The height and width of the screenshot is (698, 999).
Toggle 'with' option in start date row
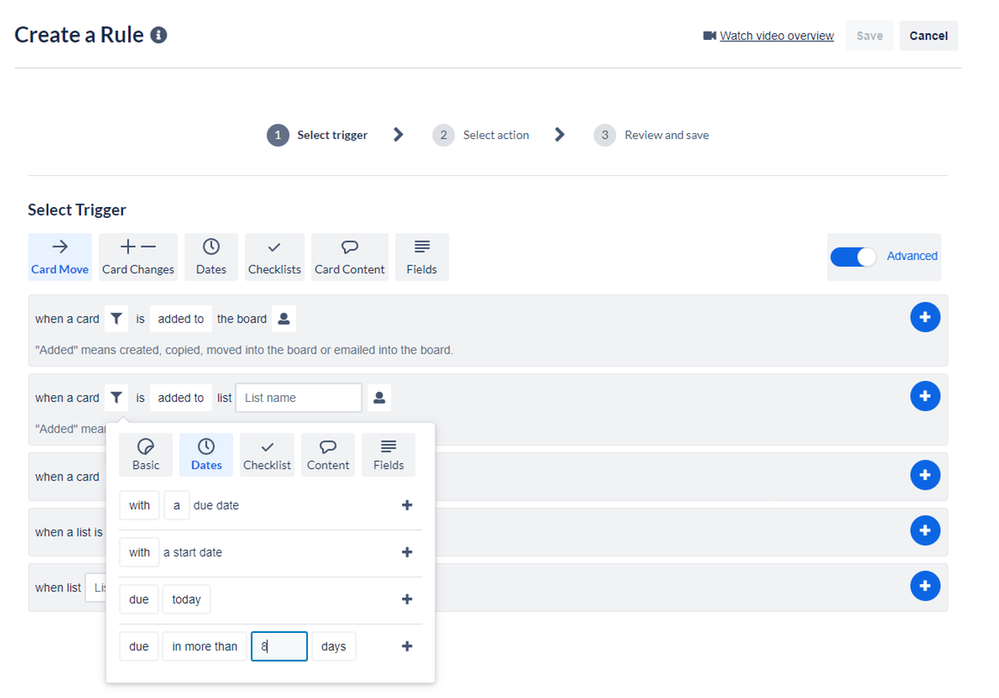140,552
